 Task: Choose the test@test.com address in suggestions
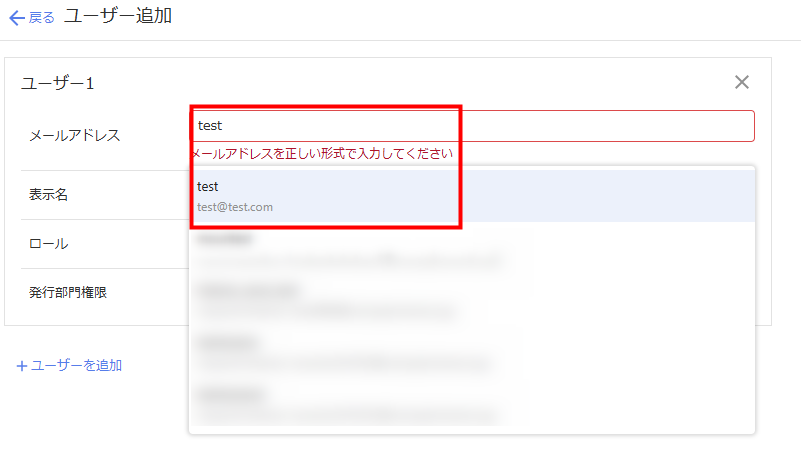click(235, 207)
